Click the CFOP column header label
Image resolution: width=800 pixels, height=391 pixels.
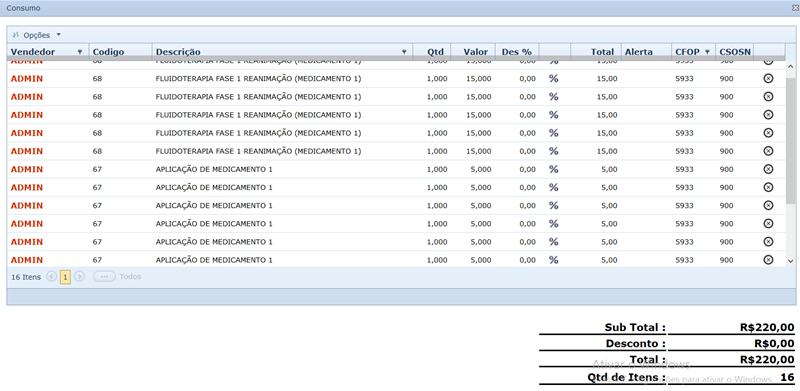coord(687,52)
